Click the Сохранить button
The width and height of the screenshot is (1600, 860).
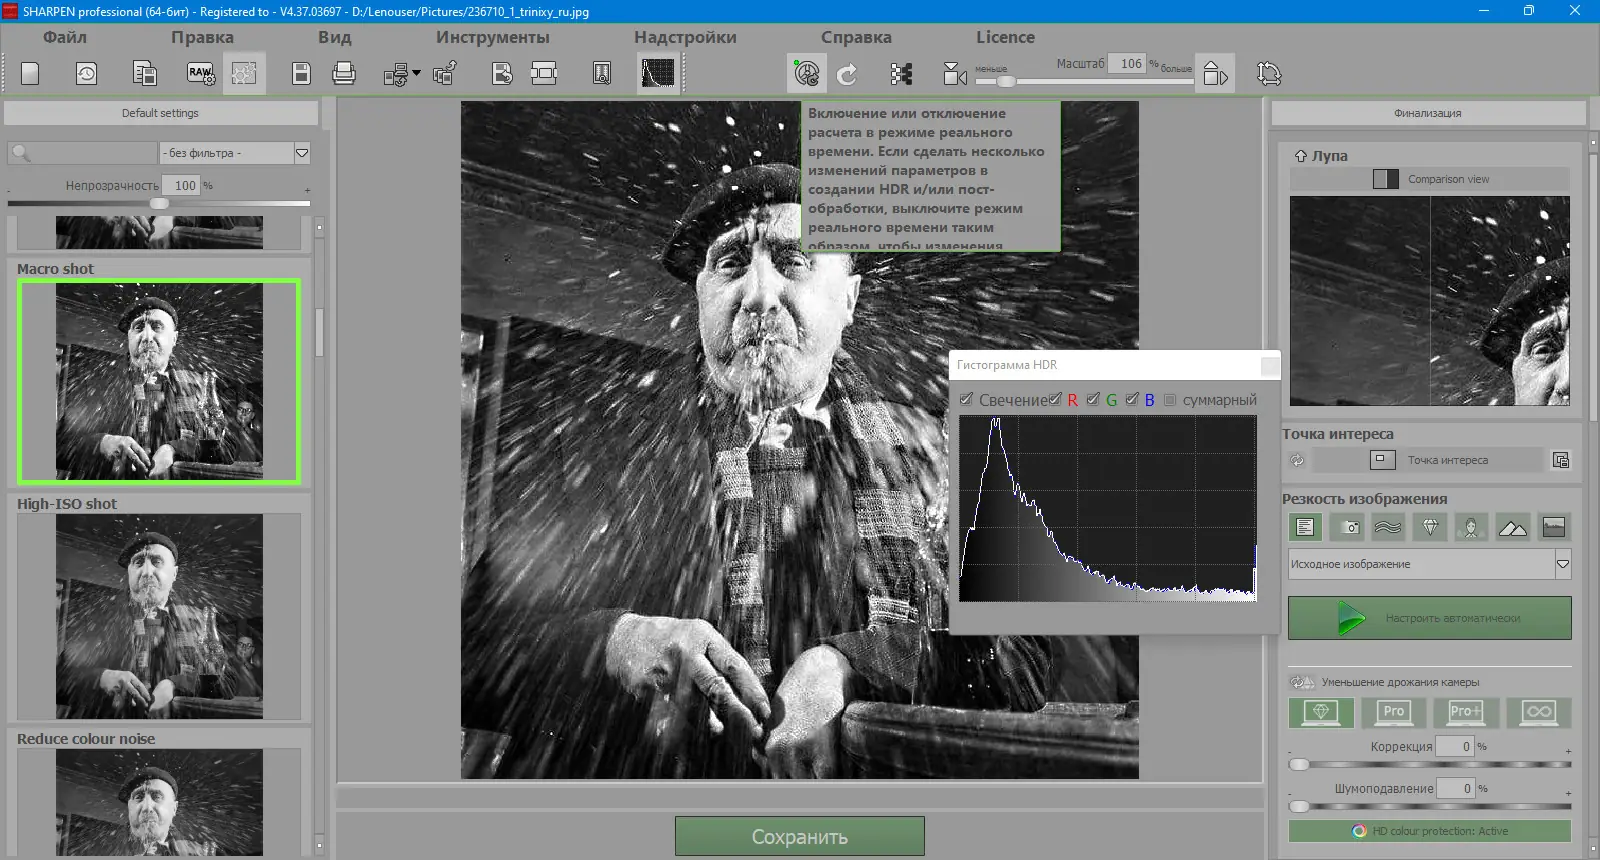click(800, 837)
